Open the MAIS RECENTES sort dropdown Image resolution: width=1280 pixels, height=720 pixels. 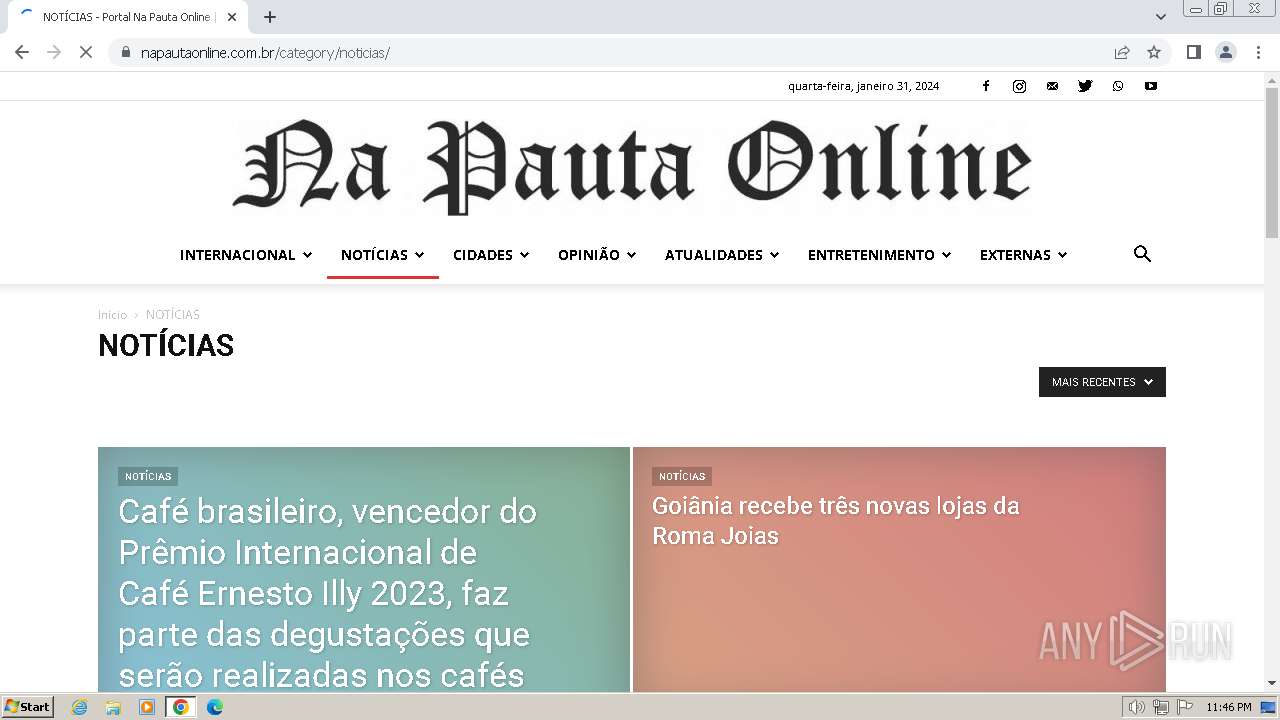pyautogui.click(x=1102, y=382)
